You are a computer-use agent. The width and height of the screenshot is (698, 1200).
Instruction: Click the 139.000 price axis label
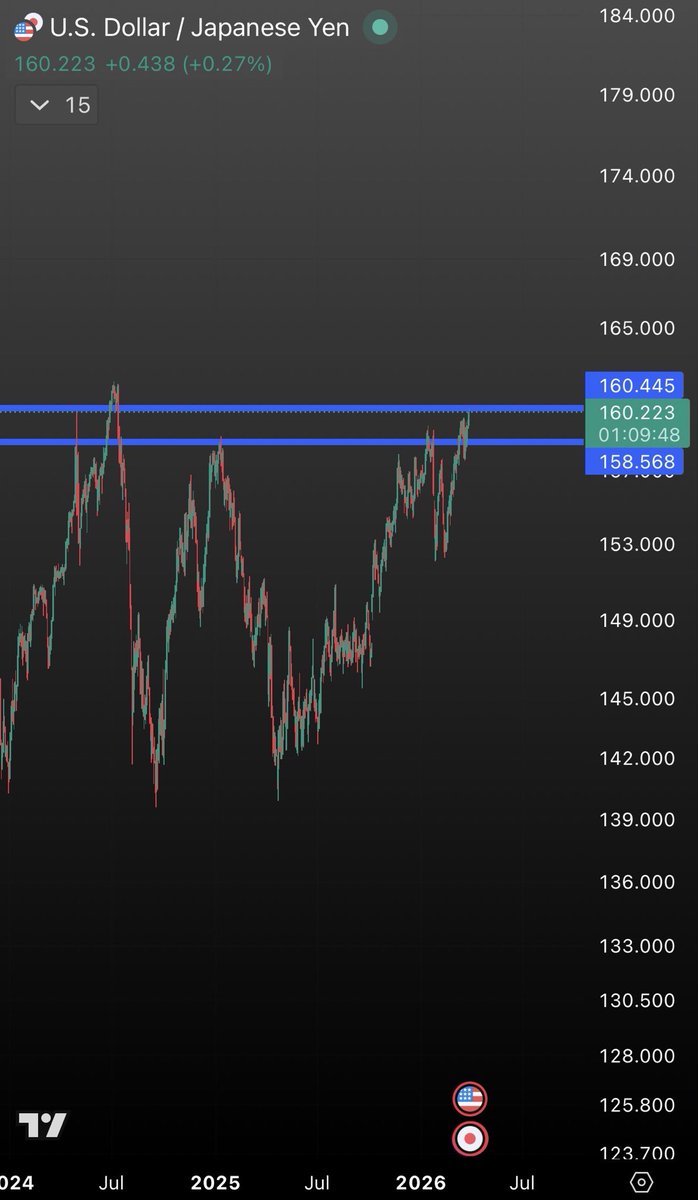pyautogui.click(x=637, y=820)
